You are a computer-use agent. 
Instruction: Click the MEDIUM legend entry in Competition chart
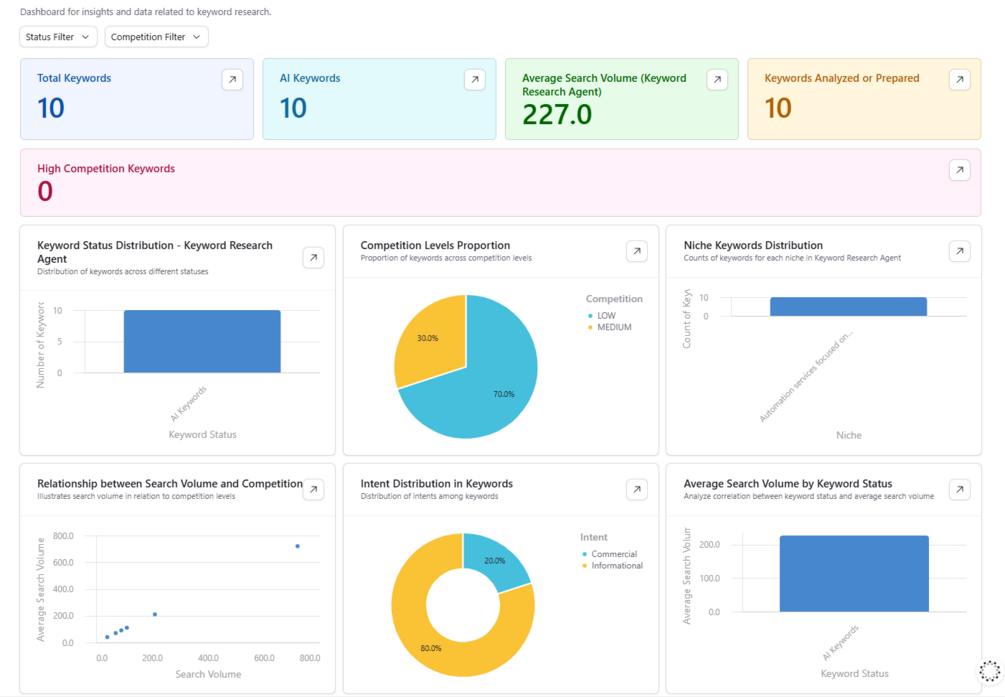point(610,327)
